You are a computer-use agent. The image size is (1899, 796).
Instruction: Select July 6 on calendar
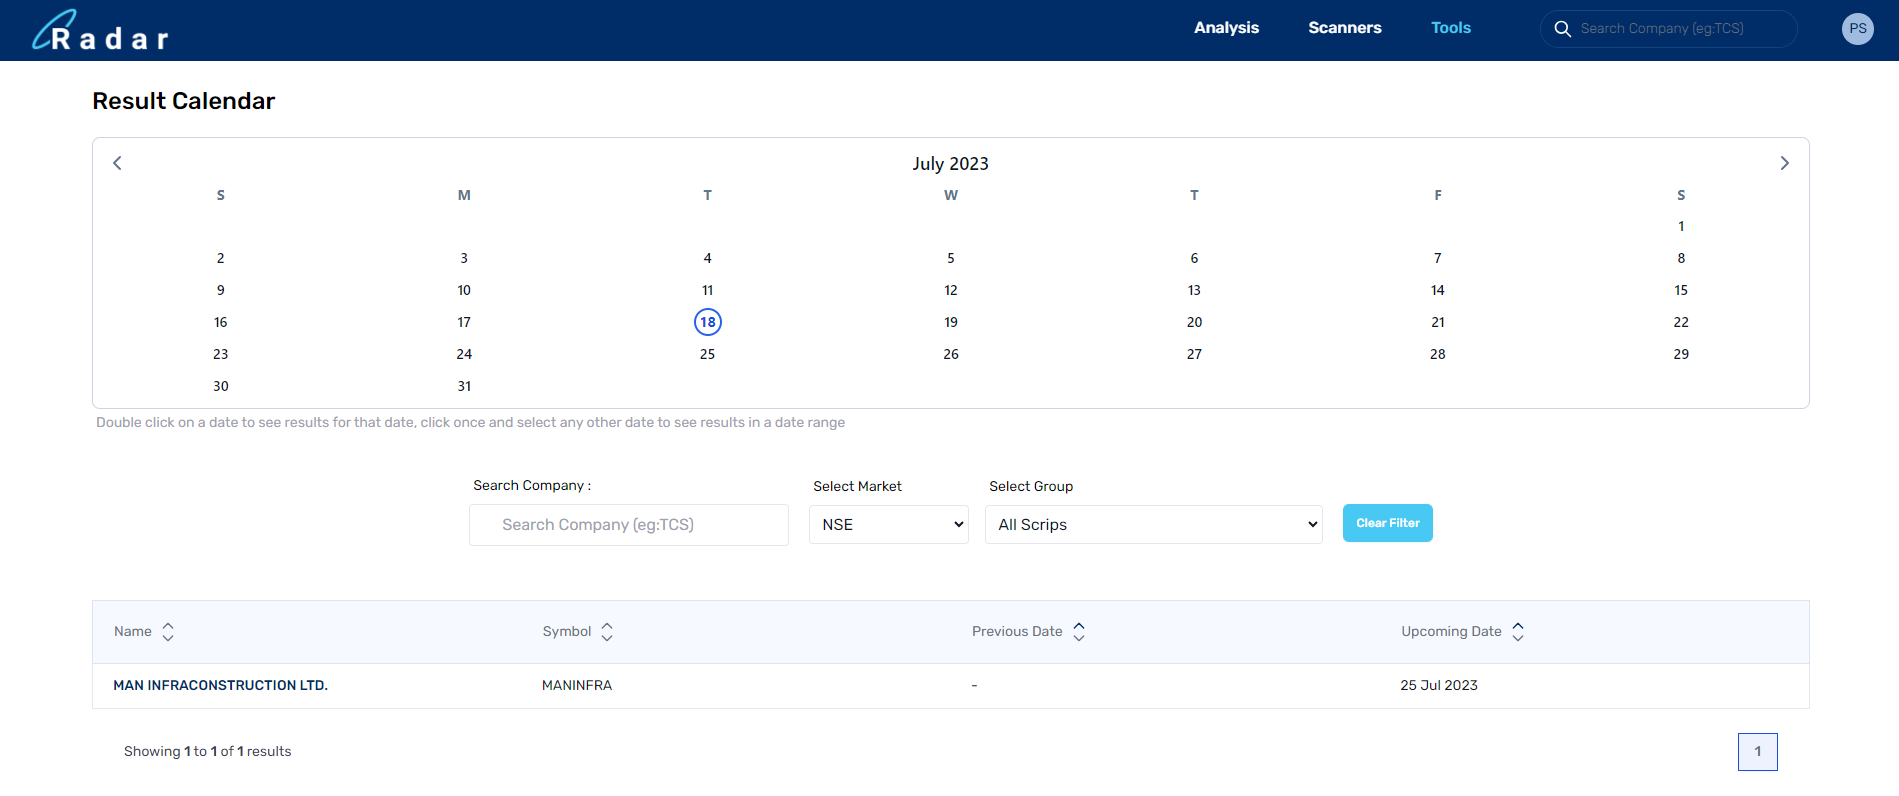1194,258
